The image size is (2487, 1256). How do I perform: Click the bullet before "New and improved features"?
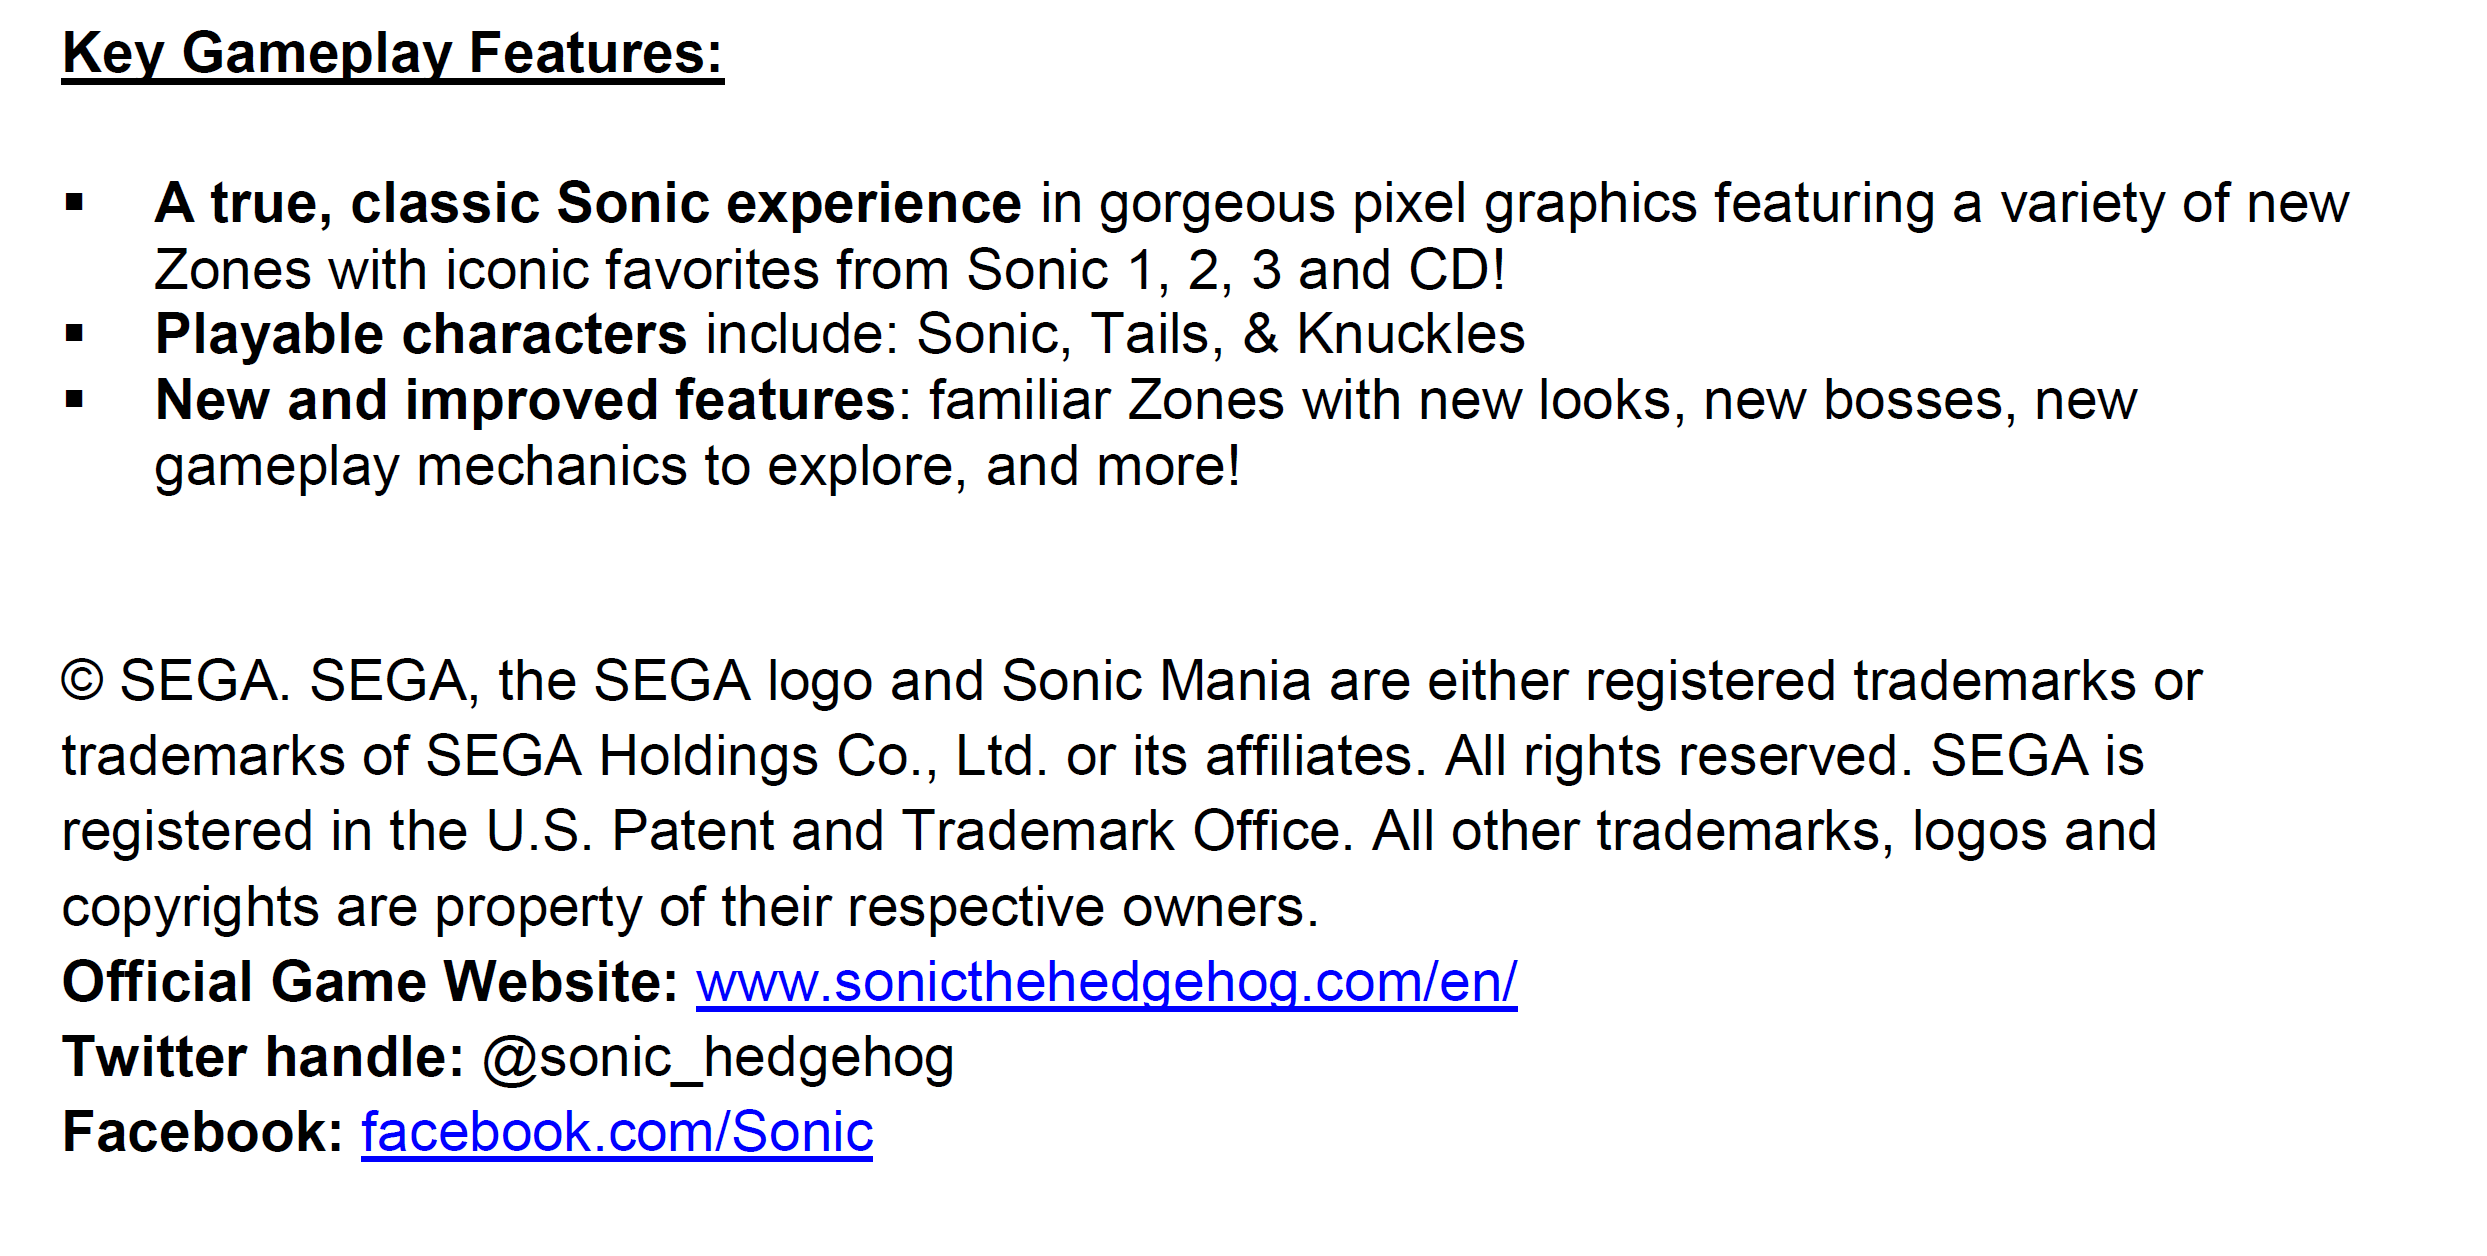pos(74,401)
